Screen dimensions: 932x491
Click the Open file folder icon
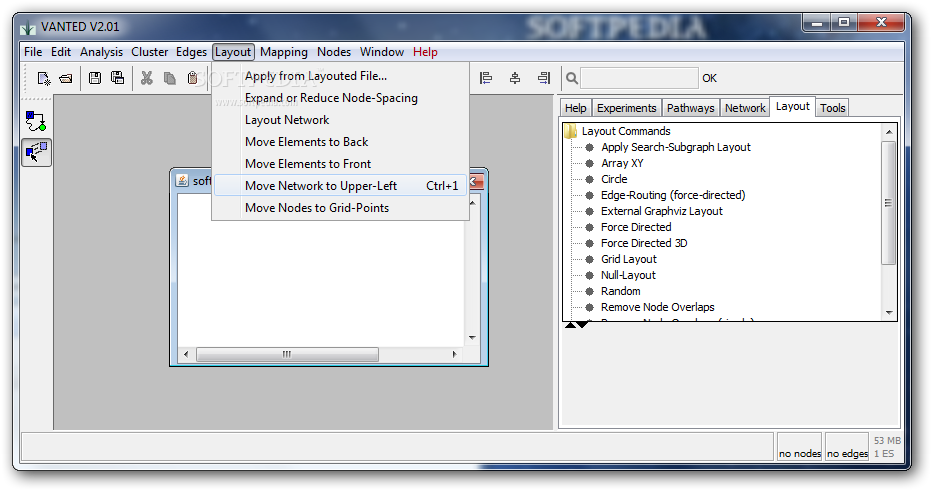pyautogui.click(x=65, y=78)
